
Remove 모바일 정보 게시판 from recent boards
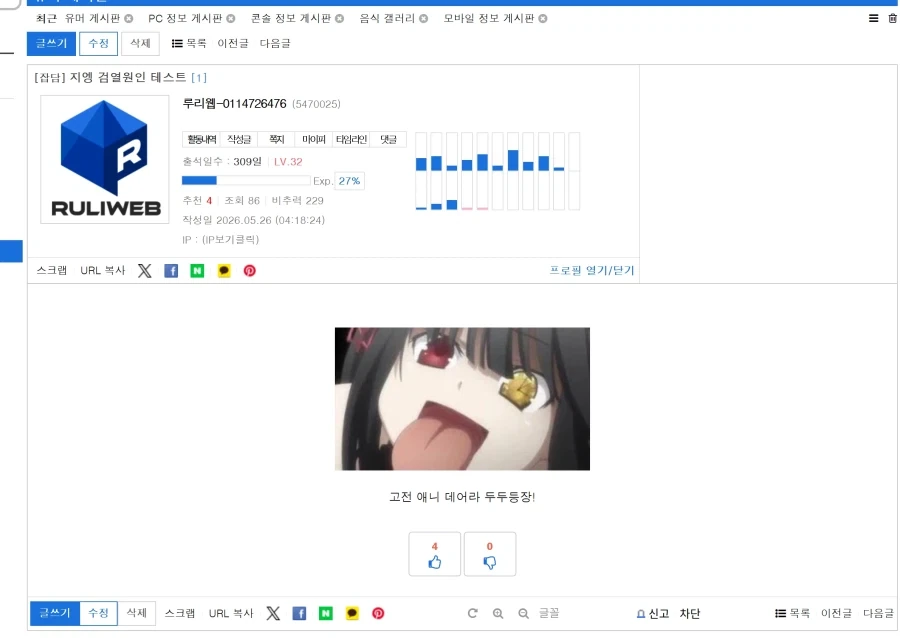(542, 18)
